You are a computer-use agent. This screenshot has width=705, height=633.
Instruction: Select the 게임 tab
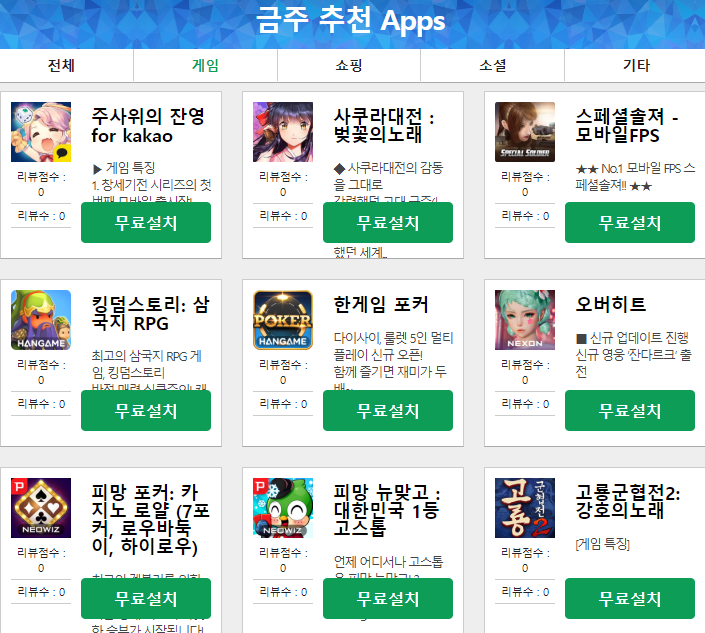coord(205,65)
